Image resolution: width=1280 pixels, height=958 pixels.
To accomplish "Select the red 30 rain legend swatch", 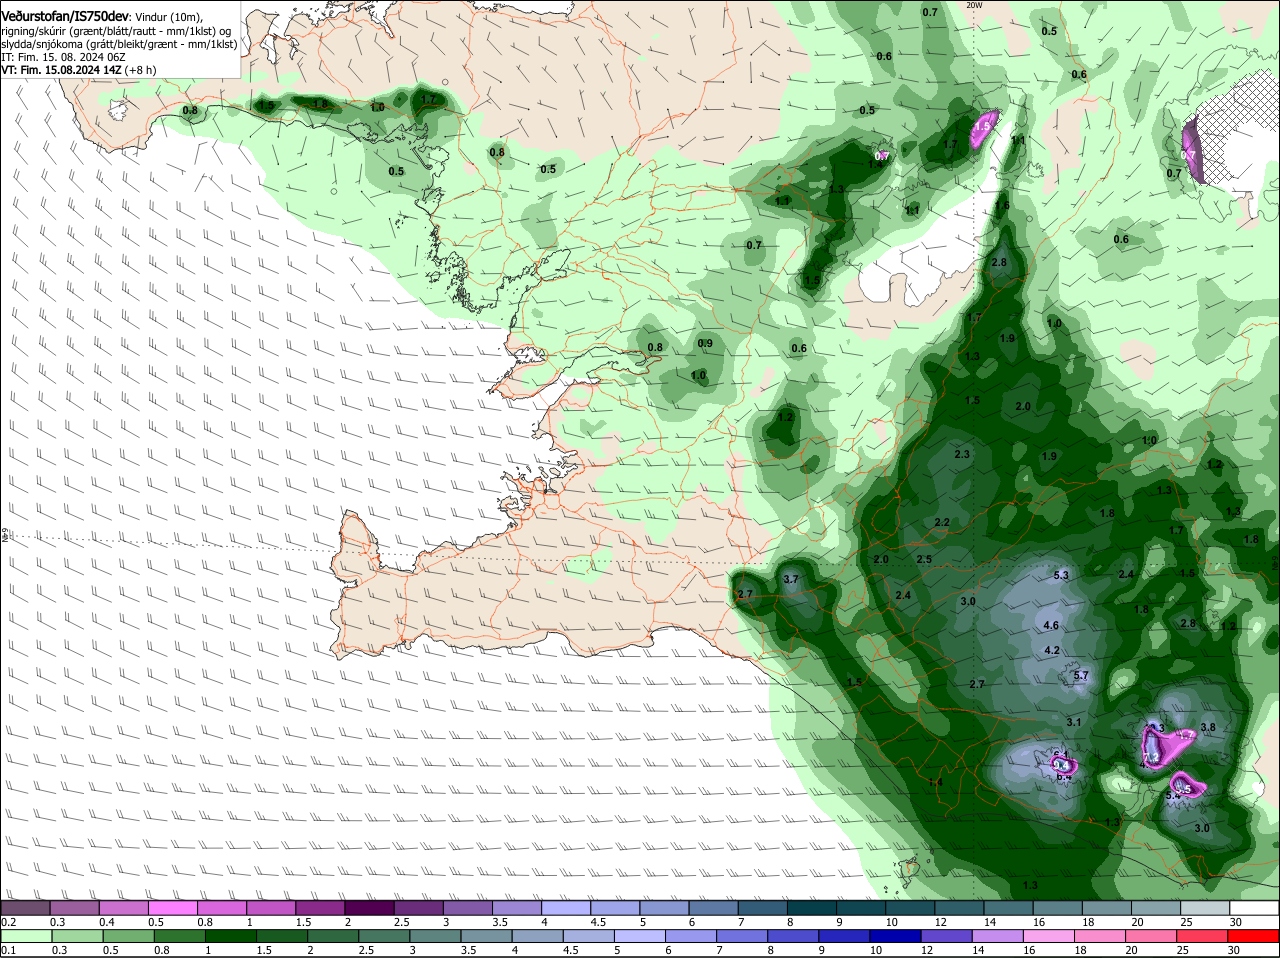I will [1254, 936].
